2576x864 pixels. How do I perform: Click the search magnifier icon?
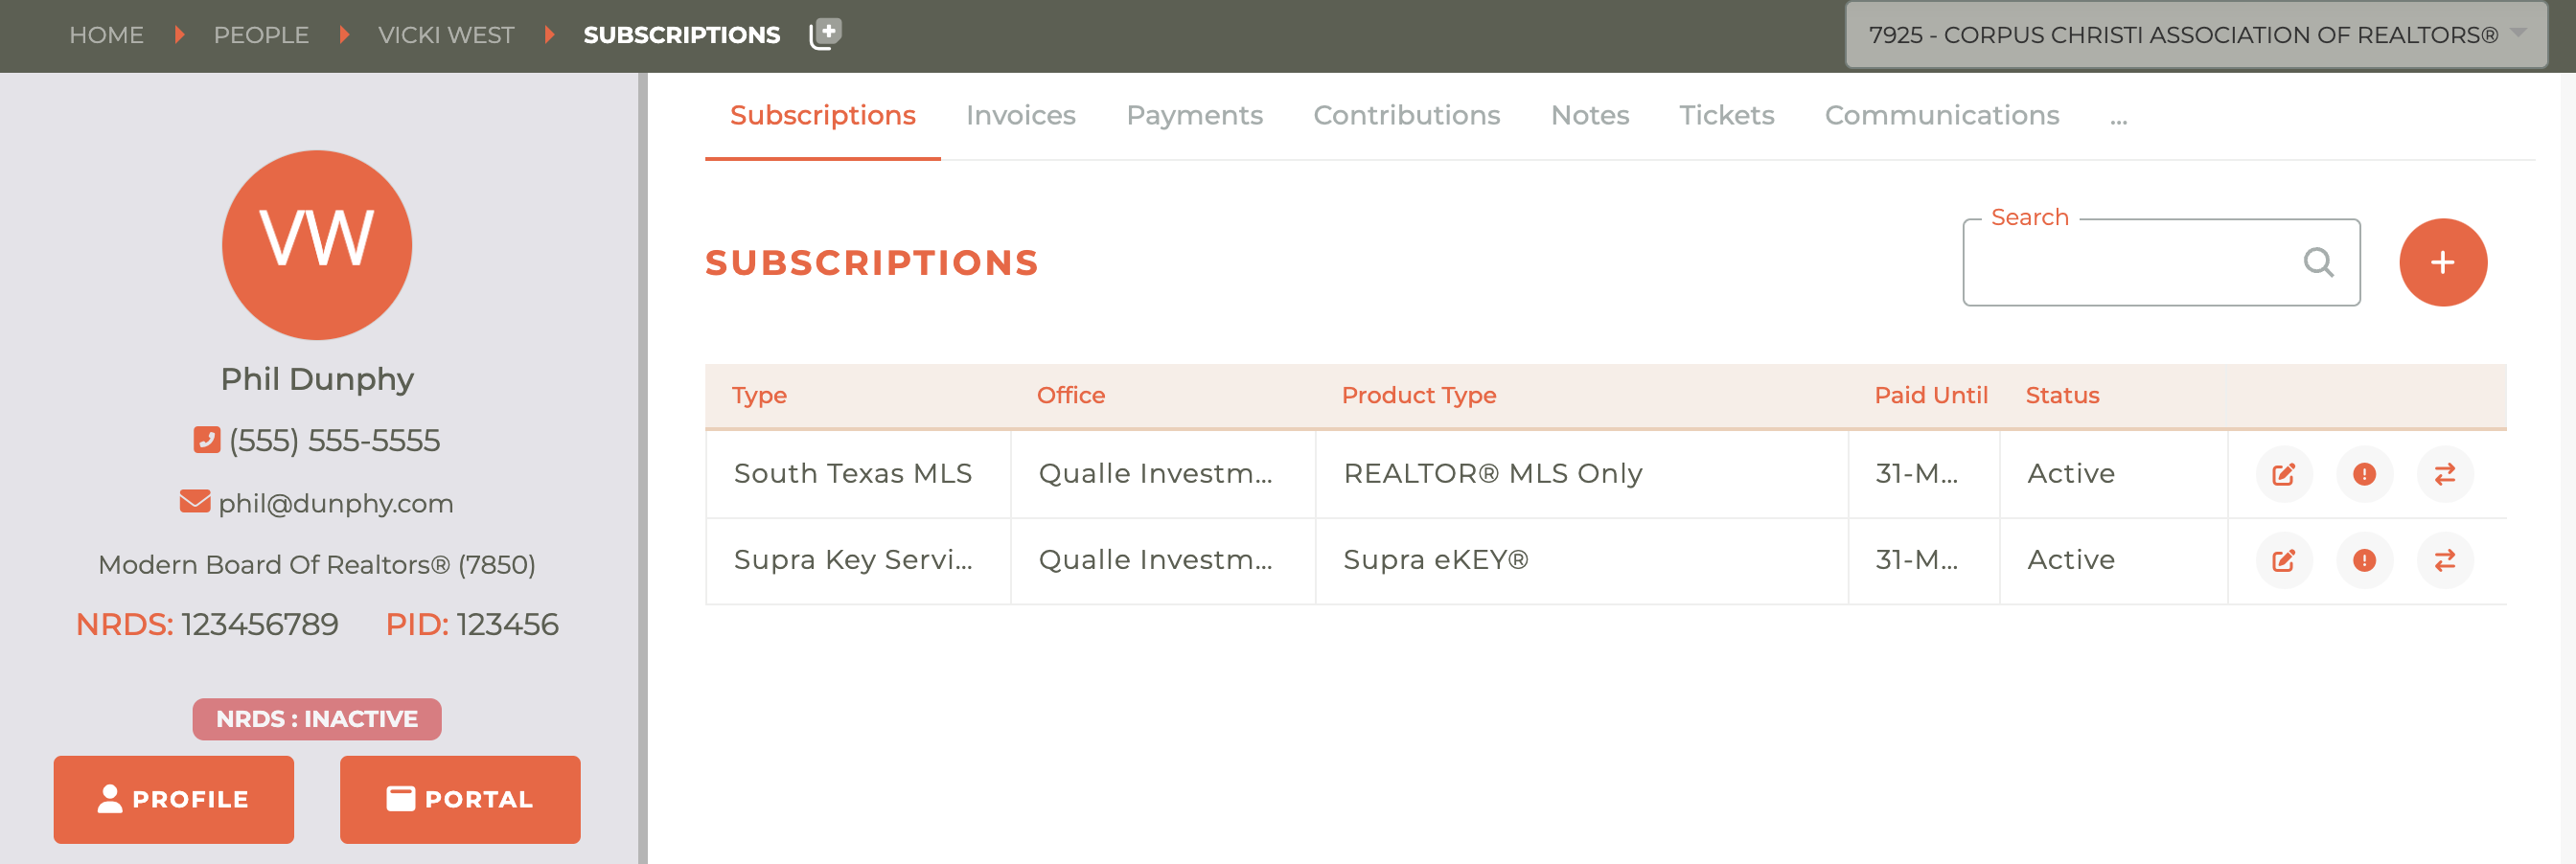tap(2318, 262)
